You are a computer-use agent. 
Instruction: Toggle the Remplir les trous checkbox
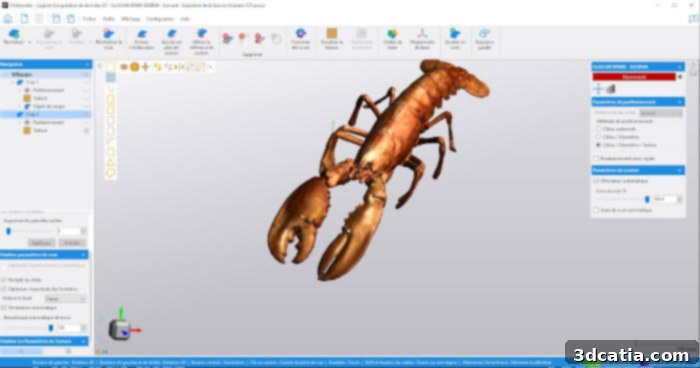pos(4,280)
